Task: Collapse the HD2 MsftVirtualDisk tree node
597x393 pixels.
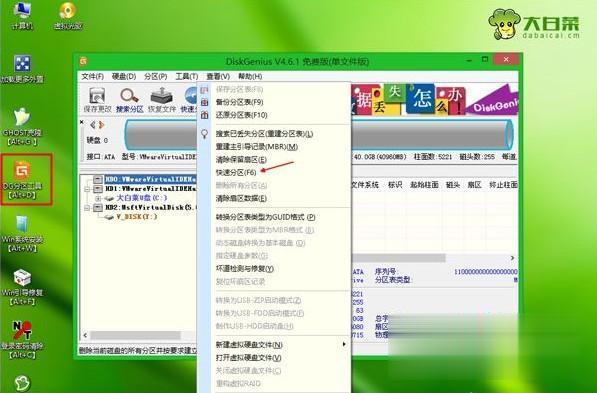Action: point(87,208)
